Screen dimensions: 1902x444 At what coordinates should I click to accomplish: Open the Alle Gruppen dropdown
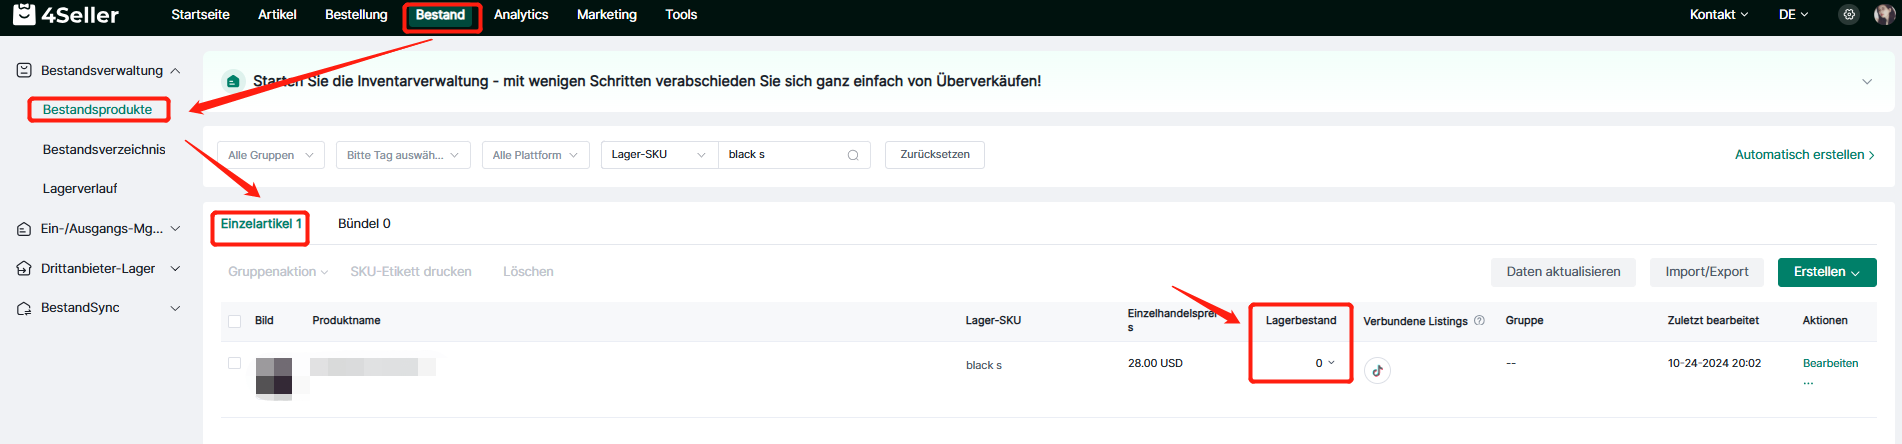(x=270, y=155)
